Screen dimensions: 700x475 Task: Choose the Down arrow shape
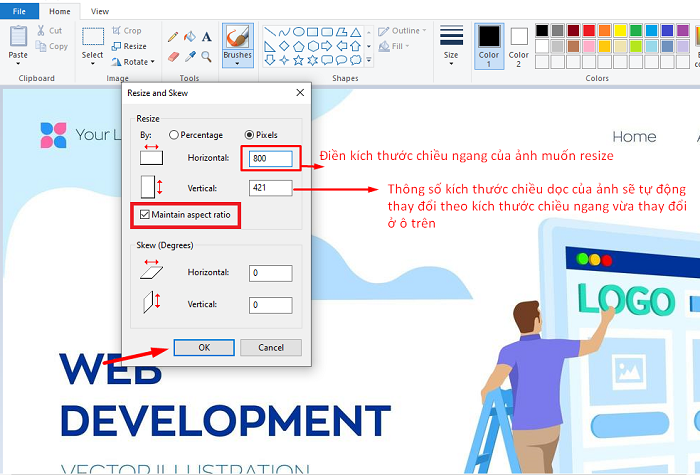point(270,60)
